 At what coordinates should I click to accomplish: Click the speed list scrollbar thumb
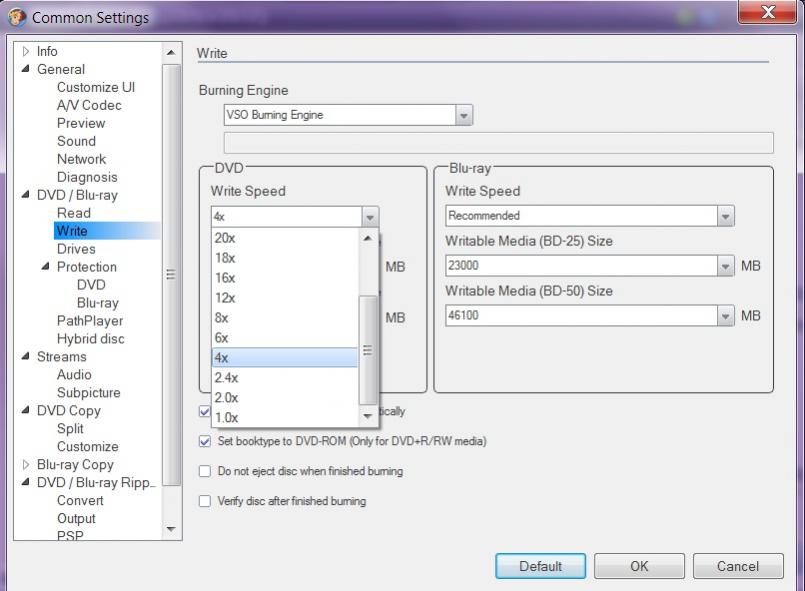click(x=368, y=350)
